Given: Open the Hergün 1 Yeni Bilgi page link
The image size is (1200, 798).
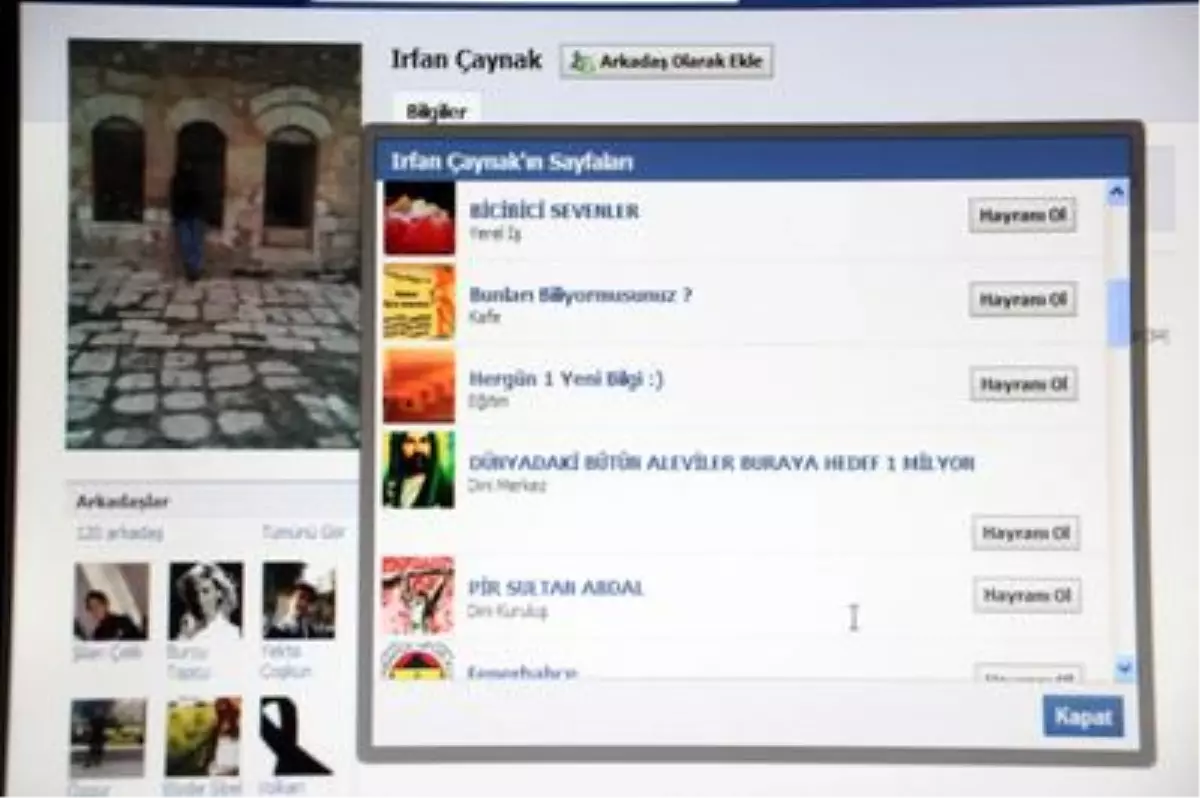Looking at the screenshot, I should point(566,379).
